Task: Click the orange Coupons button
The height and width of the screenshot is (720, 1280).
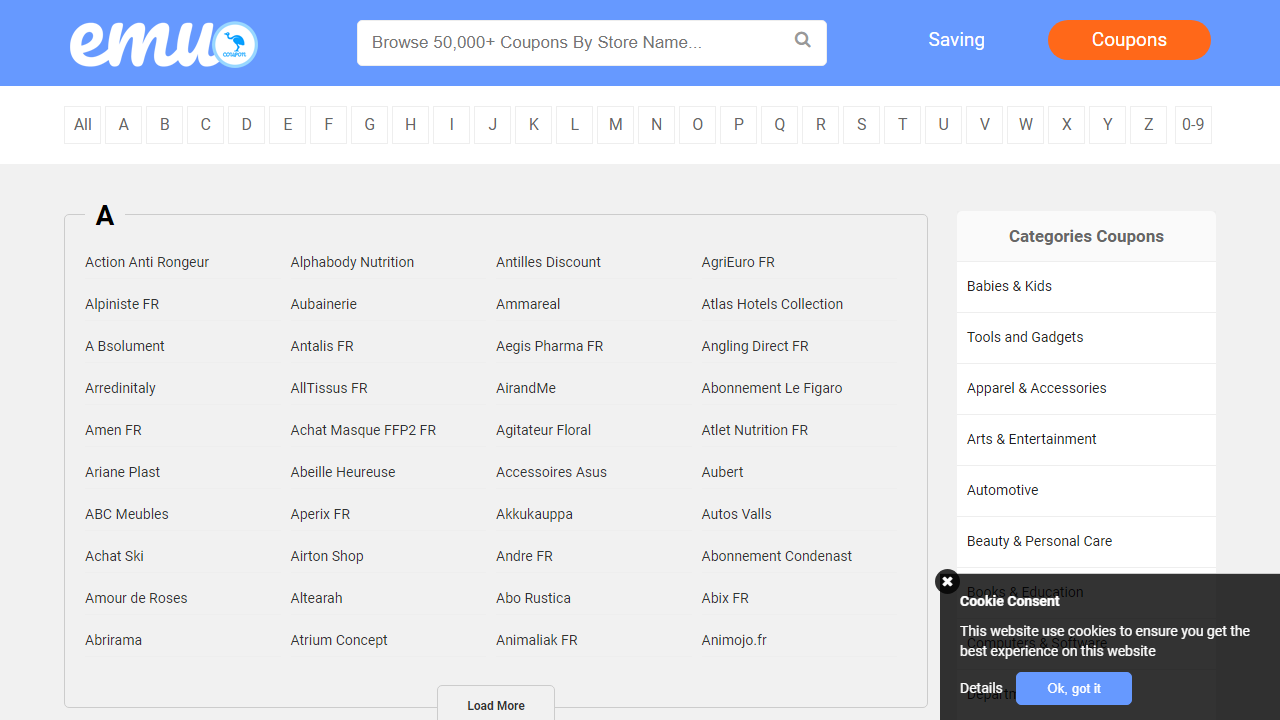Action: [x=1129, y=40]
